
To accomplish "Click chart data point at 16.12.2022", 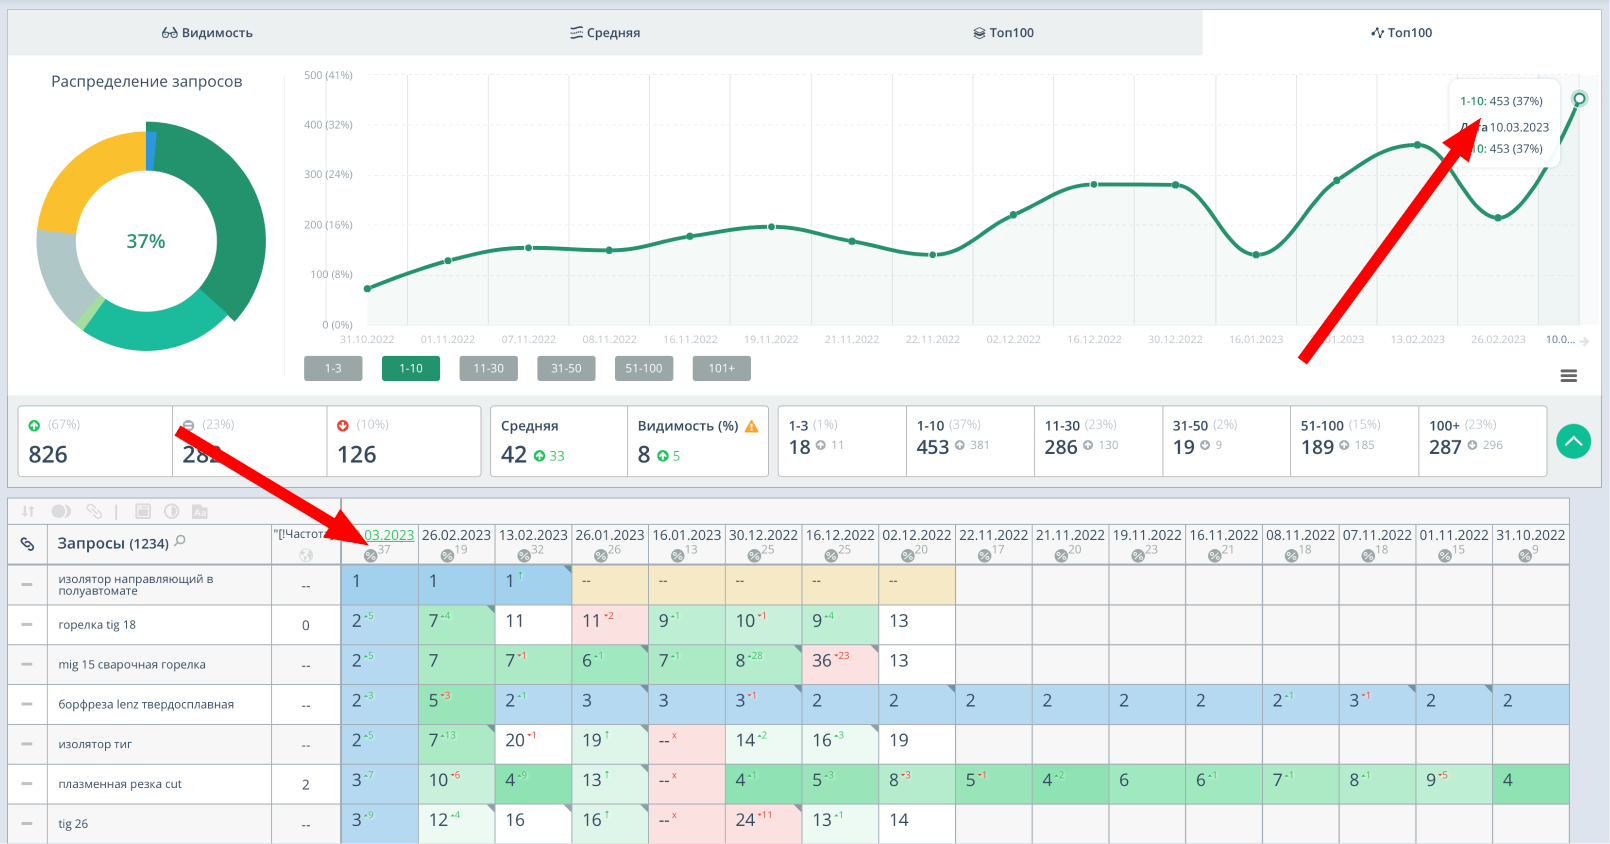I will (1094, 185).
